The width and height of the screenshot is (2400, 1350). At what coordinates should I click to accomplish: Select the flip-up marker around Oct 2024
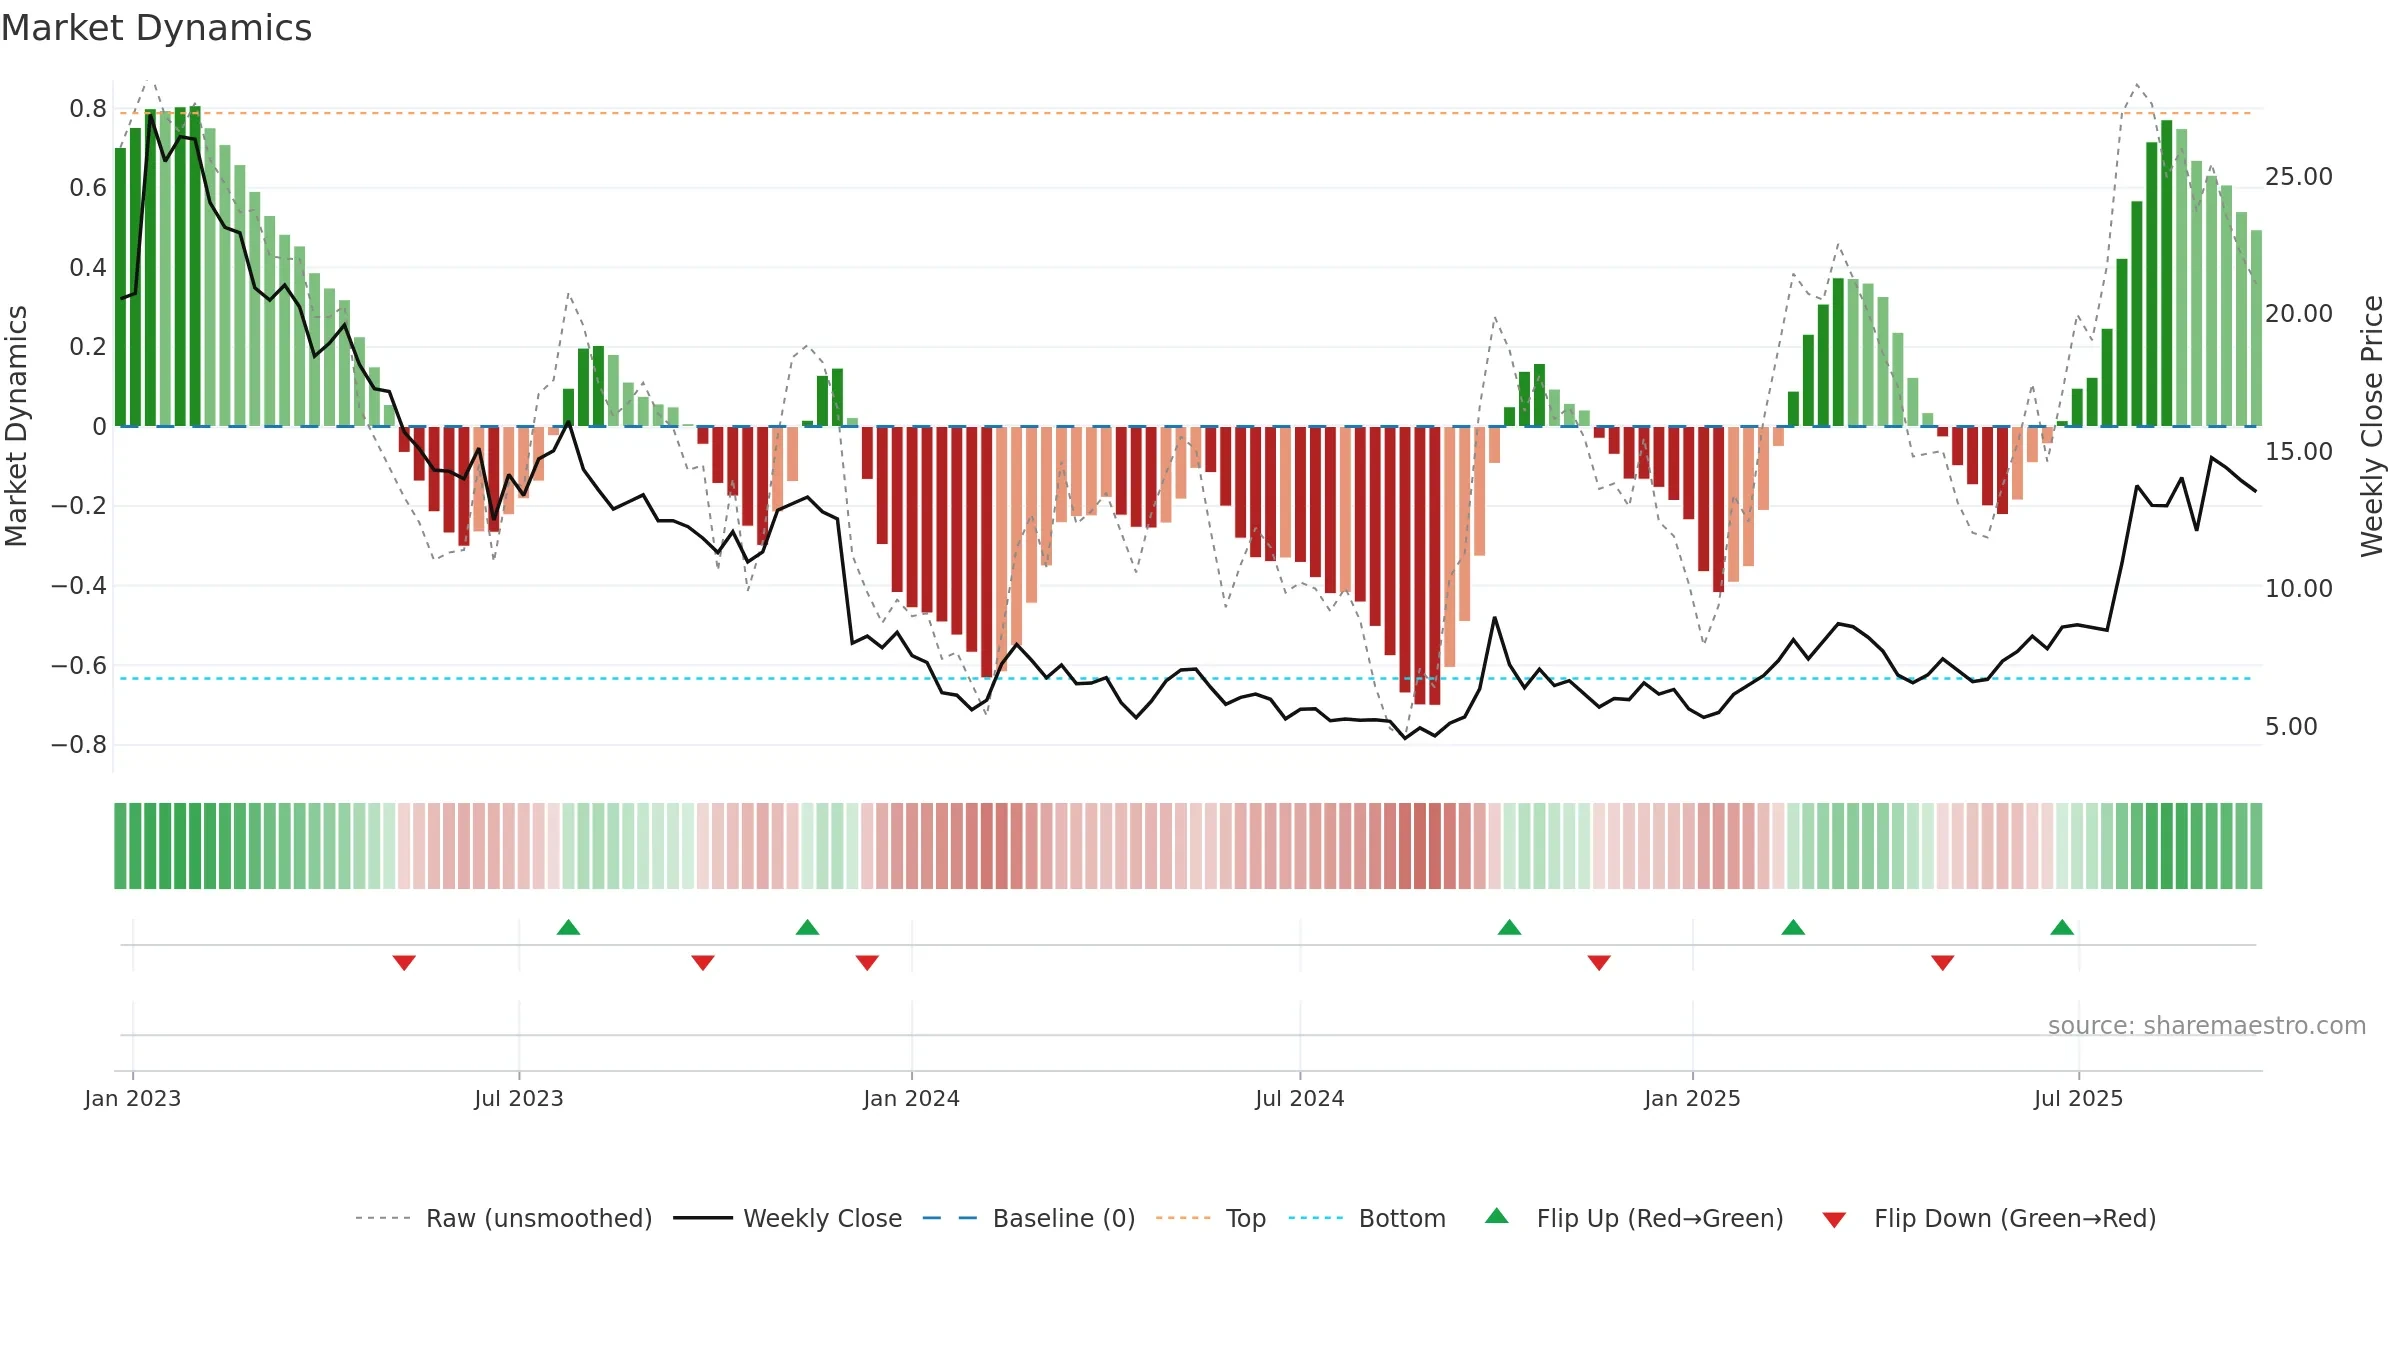click(1510, 927)
